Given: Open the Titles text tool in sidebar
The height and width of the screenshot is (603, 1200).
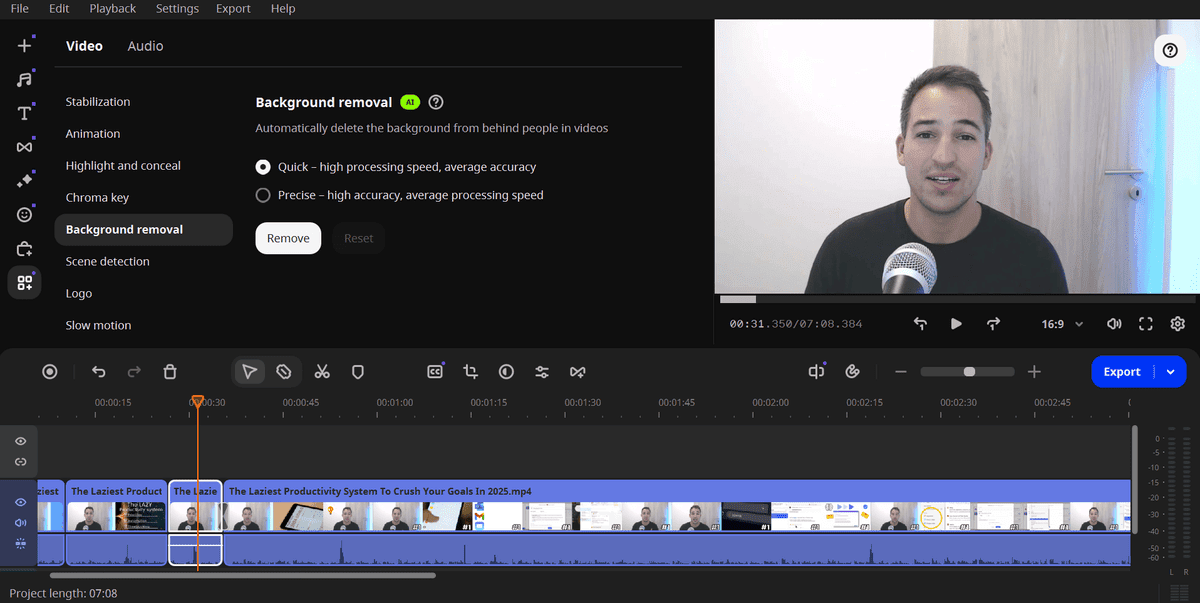Looking at the screenshot, I should click(25, 113).
